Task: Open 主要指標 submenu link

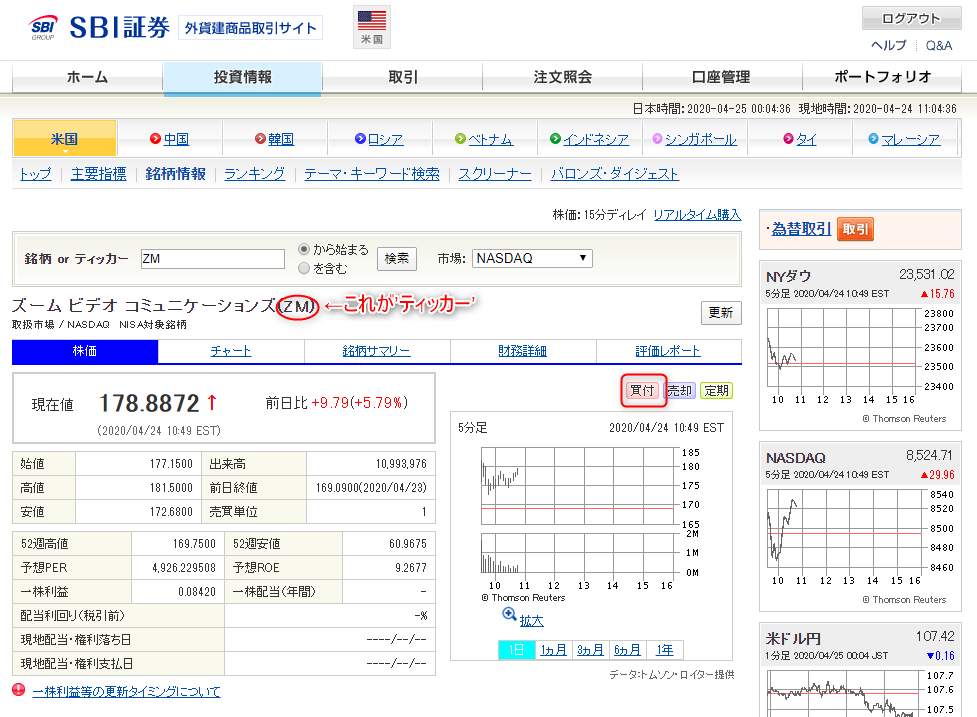Action: pos(98,174)
